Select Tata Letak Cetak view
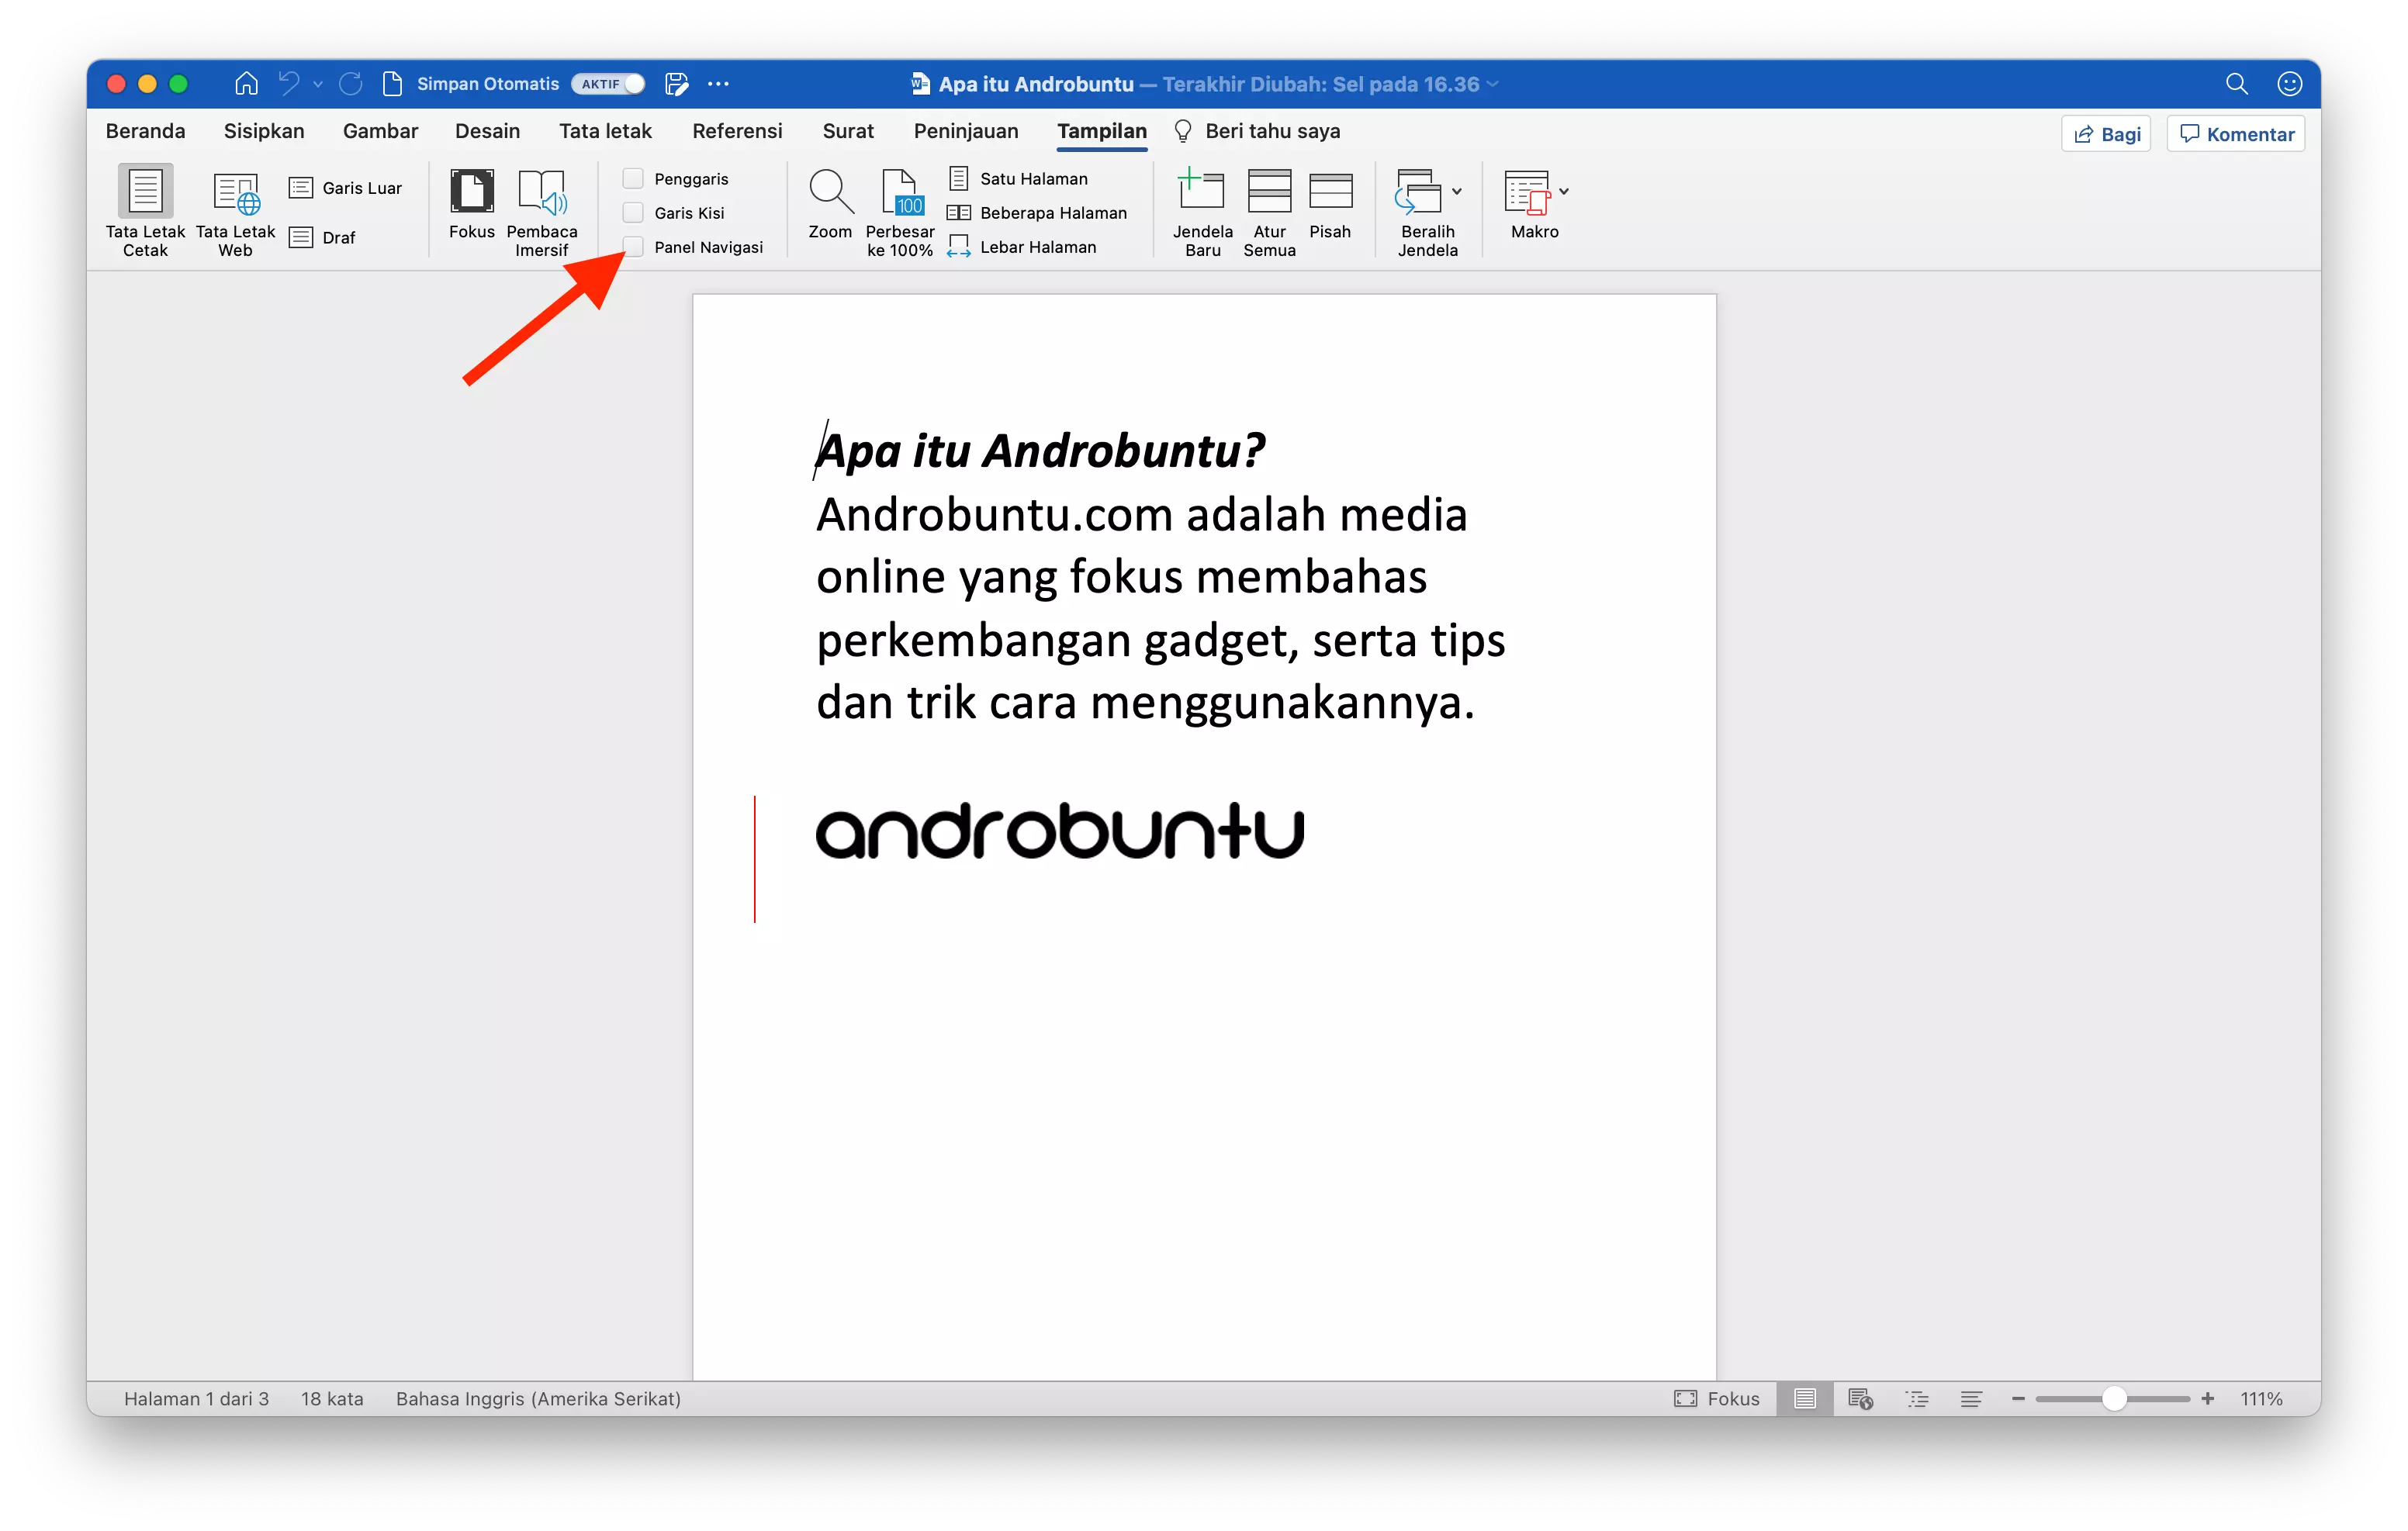The image size is (2408, 1531). click(x=145, y=212)
